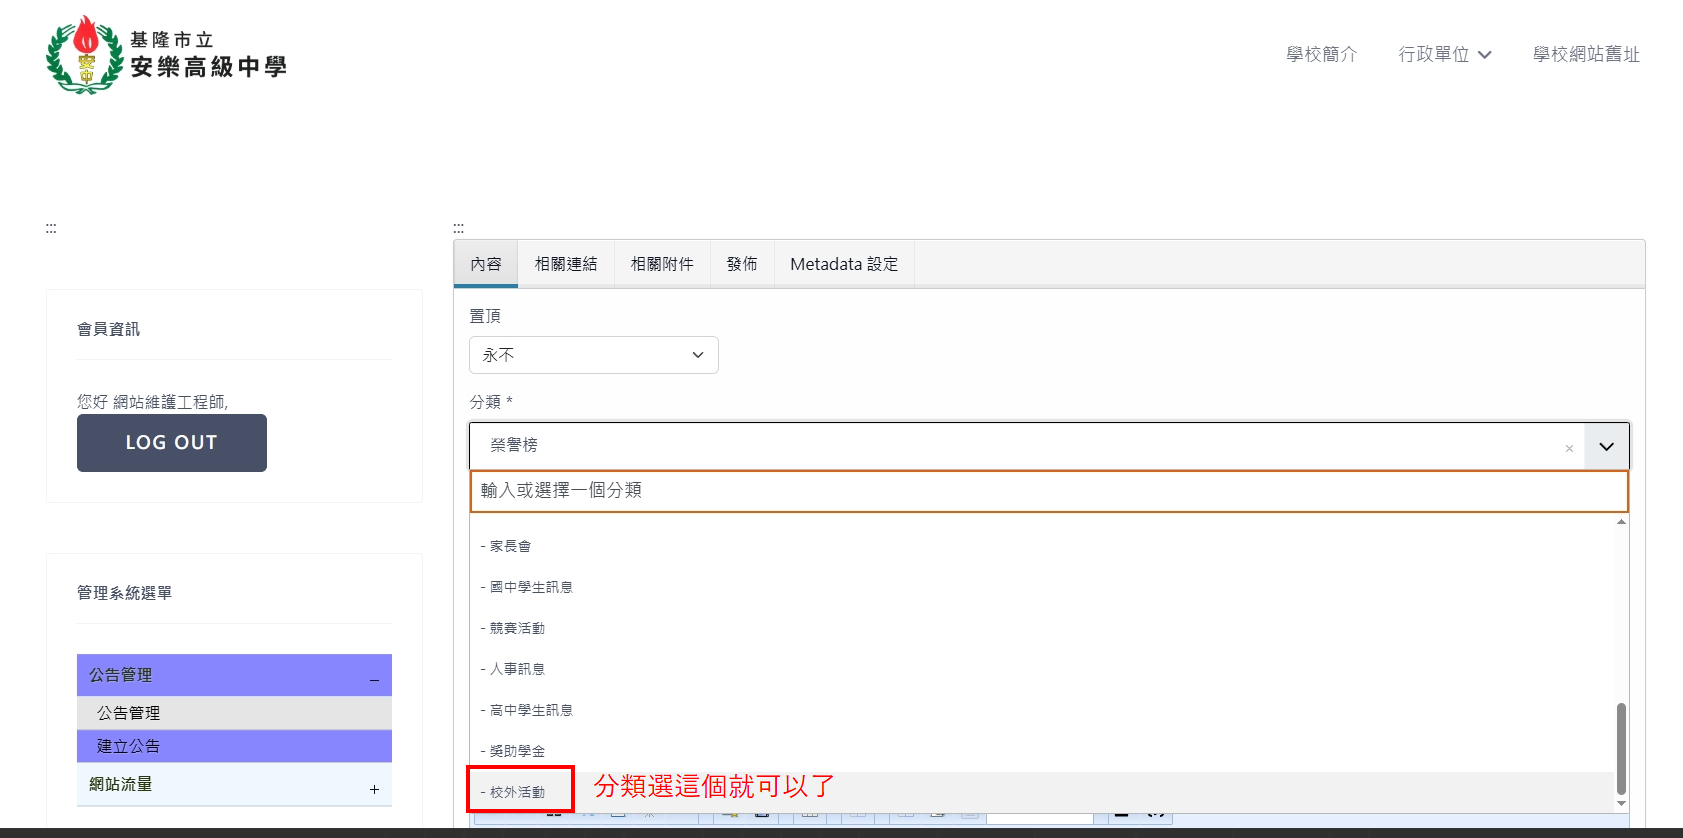Viewport: 1683px width, 838px height.
Task: Click the 建立公告 sidebar item
Action: pos(129,746)
